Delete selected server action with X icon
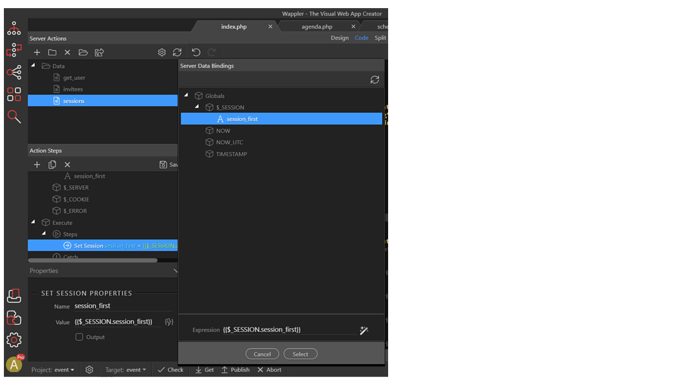 pyautogui.click(x=67, y=52)
